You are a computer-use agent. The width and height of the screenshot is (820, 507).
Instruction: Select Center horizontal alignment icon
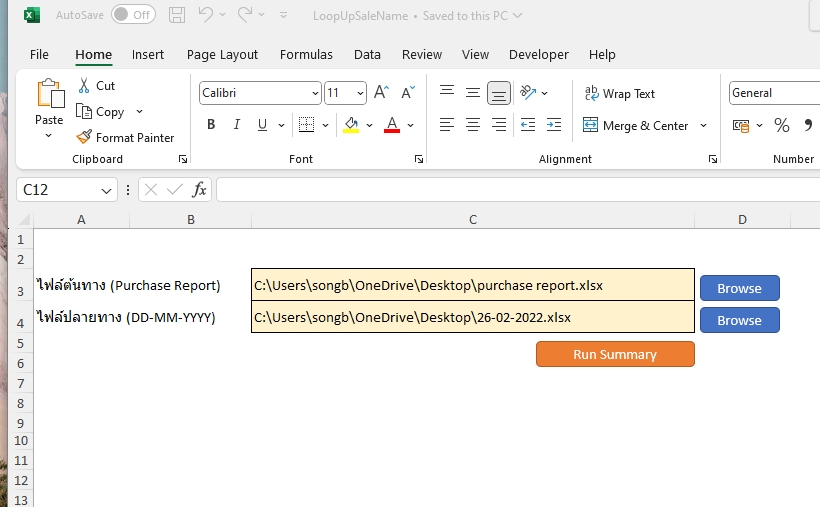pos(473,125)
